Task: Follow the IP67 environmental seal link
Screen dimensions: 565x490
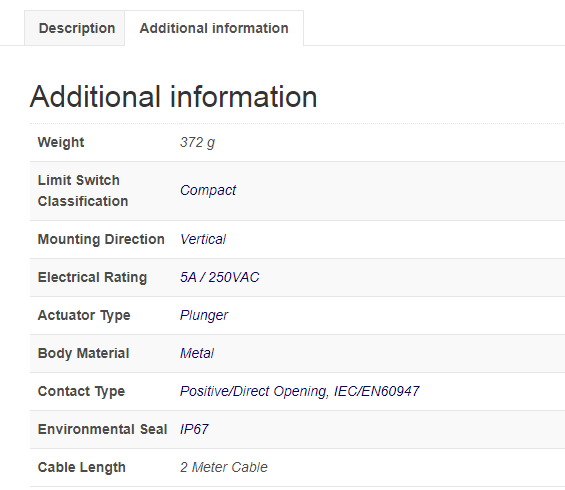Action: (x=194, y=429)
